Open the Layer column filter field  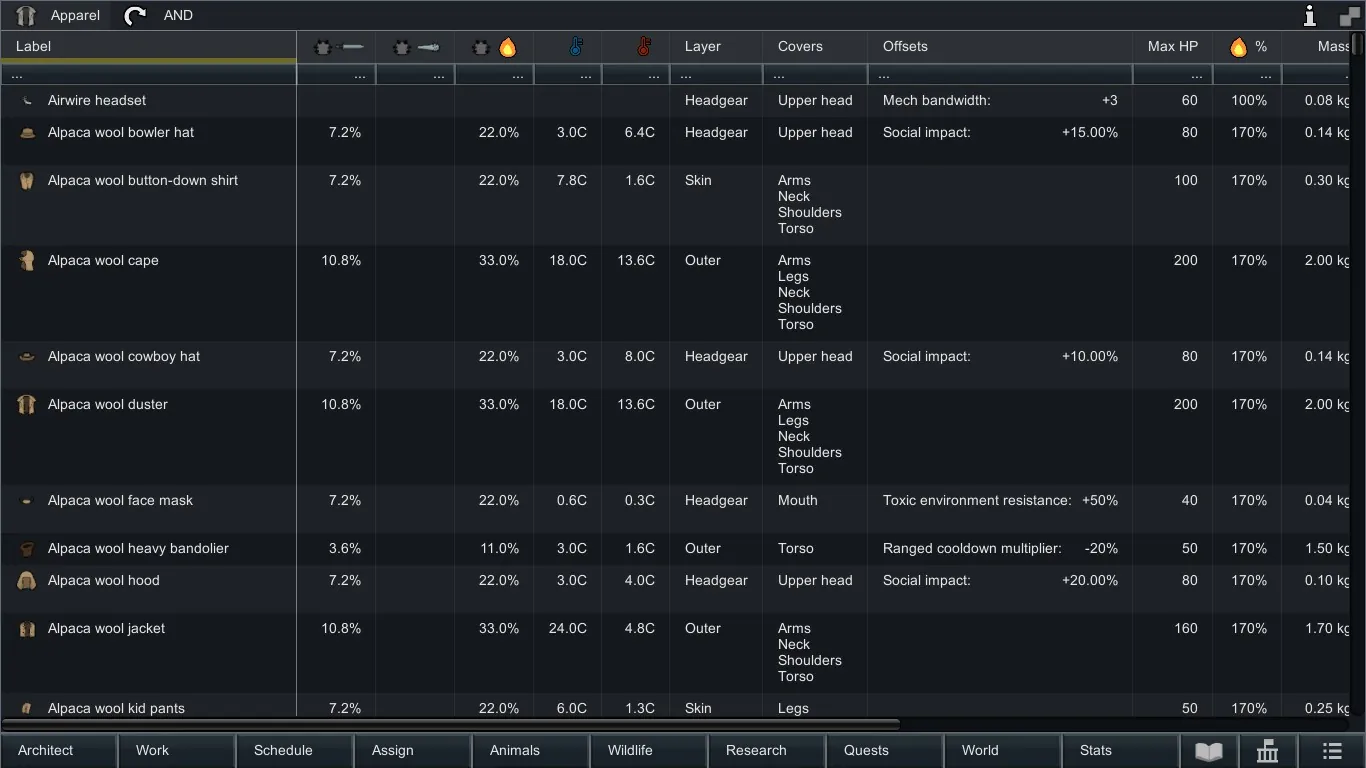[x=715, y=75]
